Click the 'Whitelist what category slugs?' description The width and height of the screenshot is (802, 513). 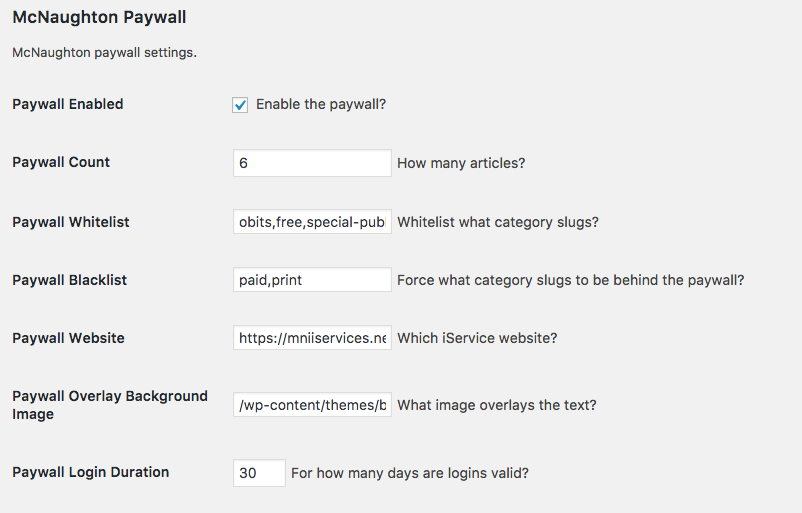pyautogui.click(x=498, y=221)
